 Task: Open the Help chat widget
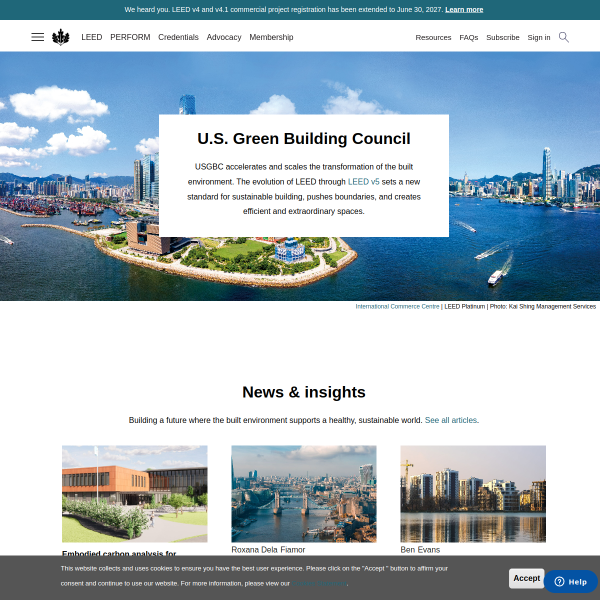(571, 582)
